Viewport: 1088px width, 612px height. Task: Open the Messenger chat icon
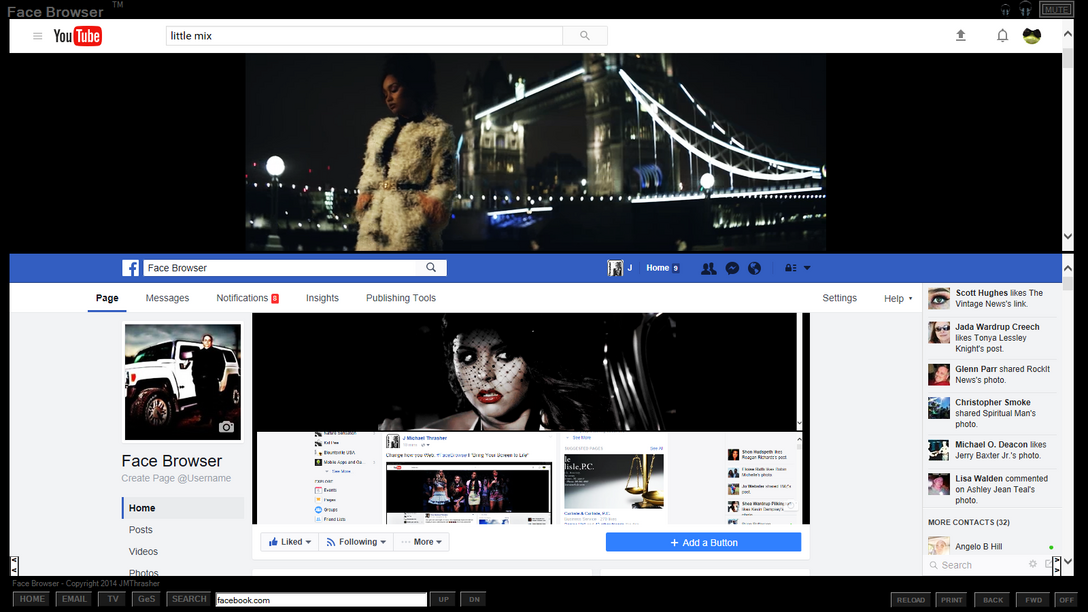pos(732,267)
